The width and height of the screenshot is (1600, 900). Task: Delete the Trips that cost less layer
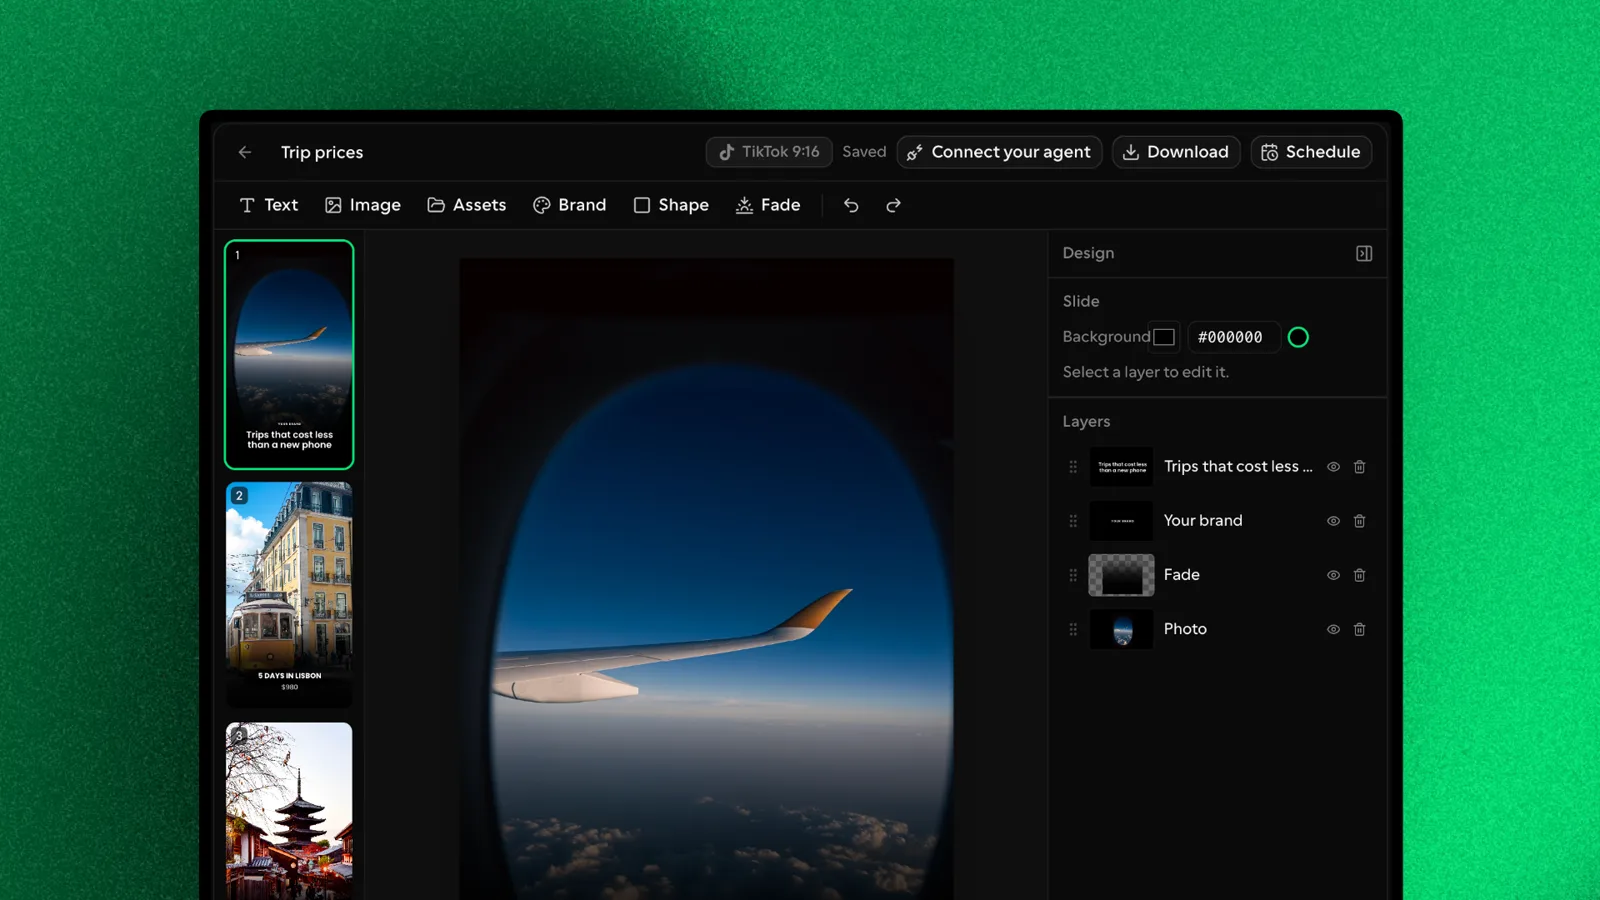[1360, 467]
